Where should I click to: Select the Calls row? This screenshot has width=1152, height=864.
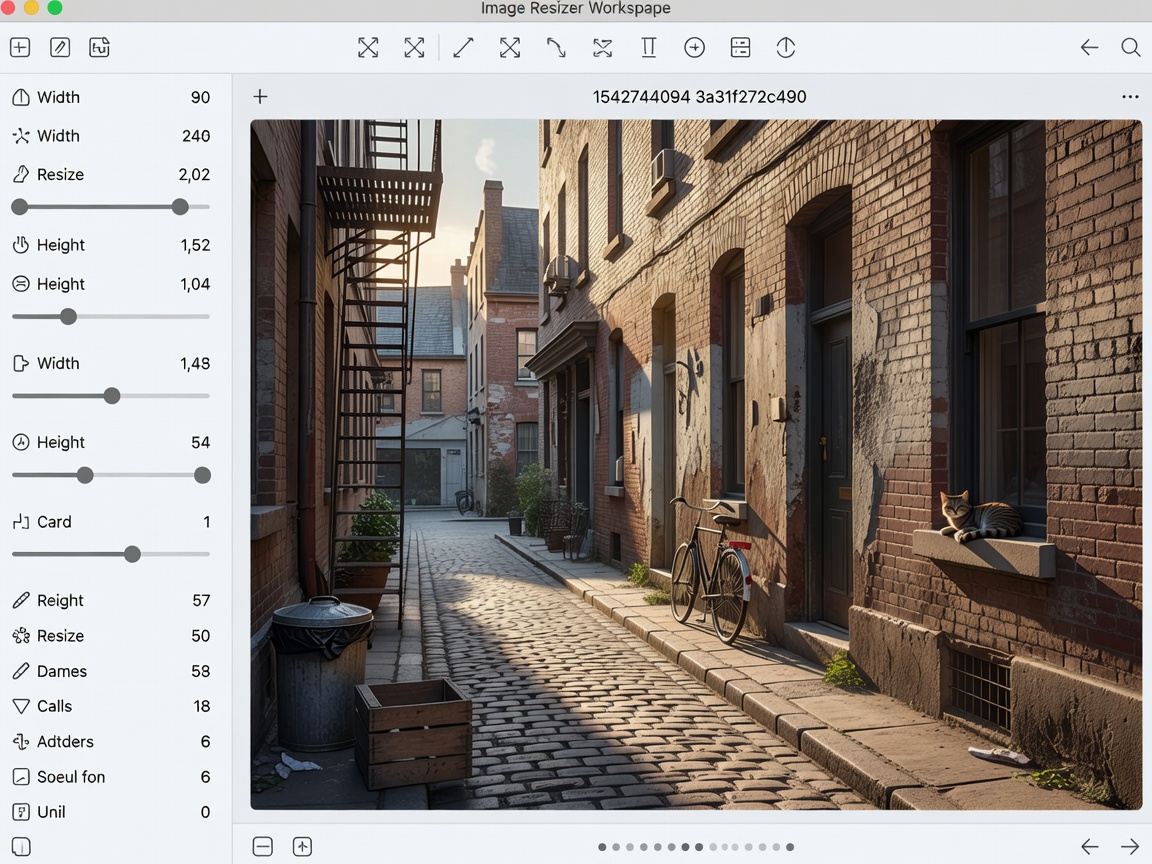[111, 706]
